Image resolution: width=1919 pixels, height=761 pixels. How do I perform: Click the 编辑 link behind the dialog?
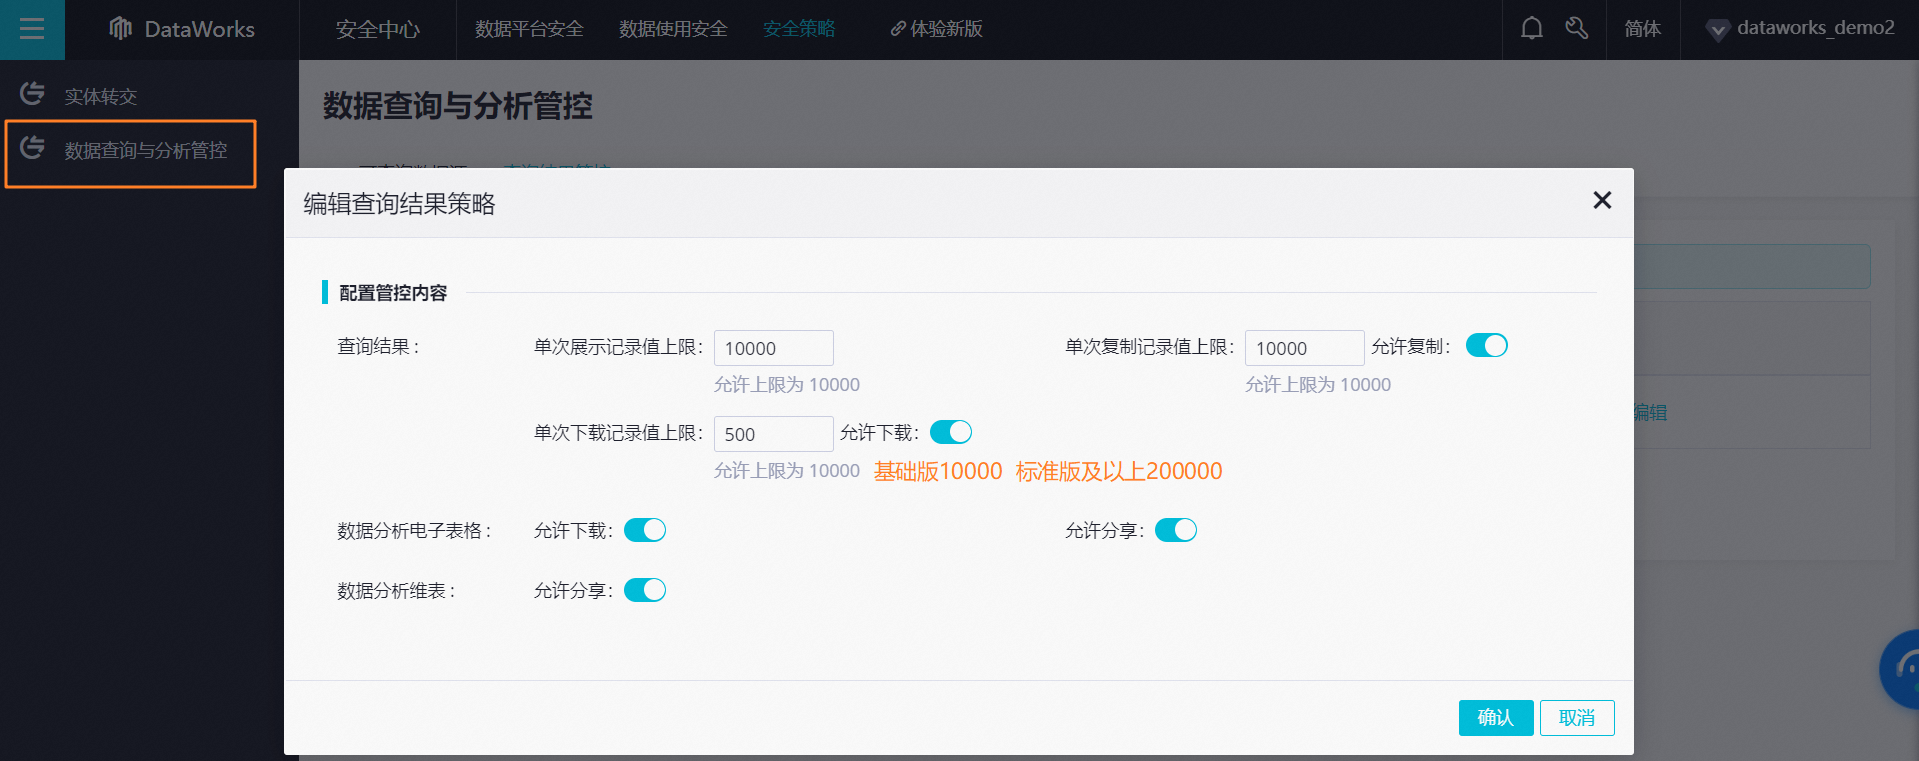click(x=1650, y=412)
